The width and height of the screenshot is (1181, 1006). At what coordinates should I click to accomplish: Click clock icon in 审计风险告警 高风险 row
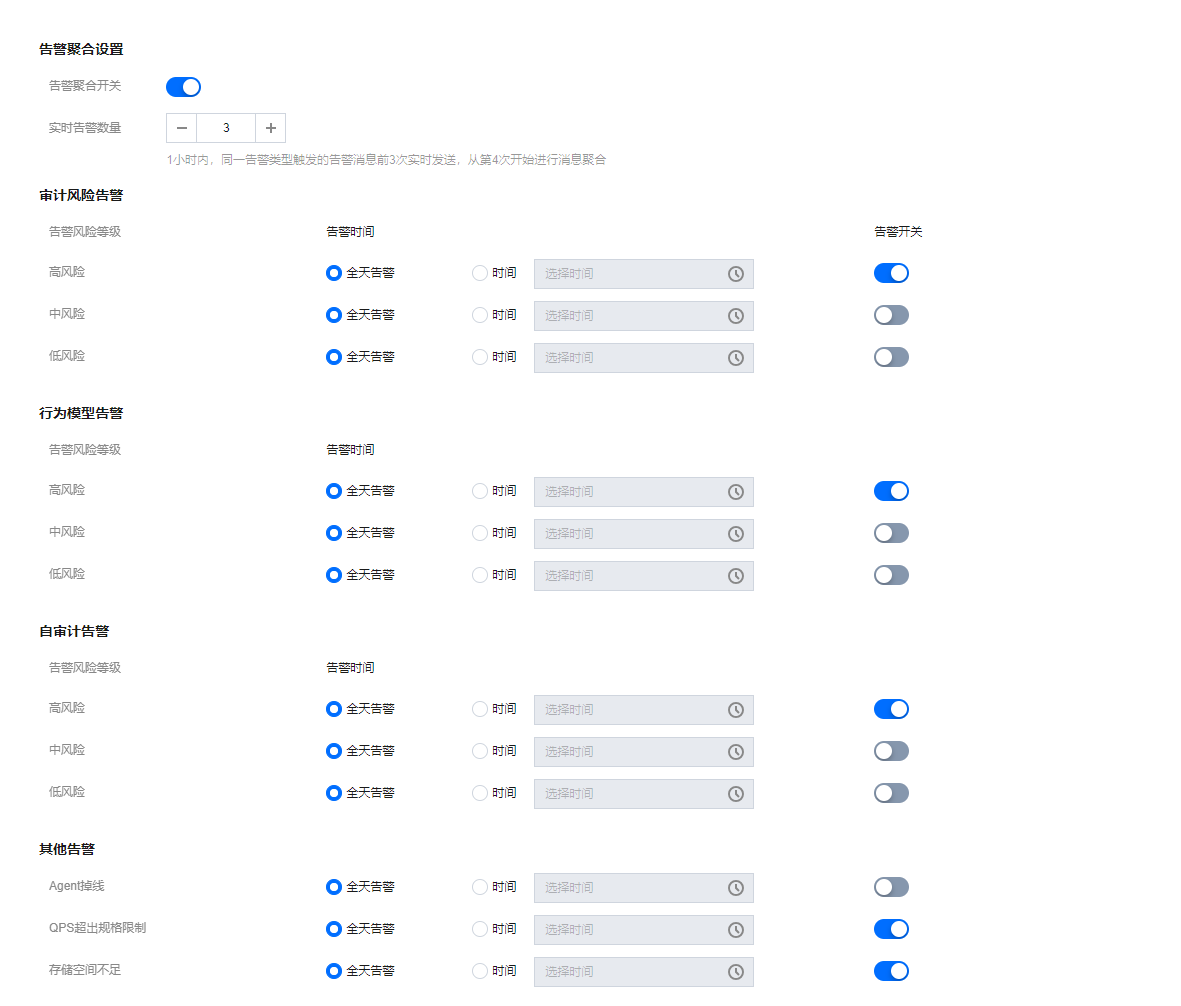(735, 274)
